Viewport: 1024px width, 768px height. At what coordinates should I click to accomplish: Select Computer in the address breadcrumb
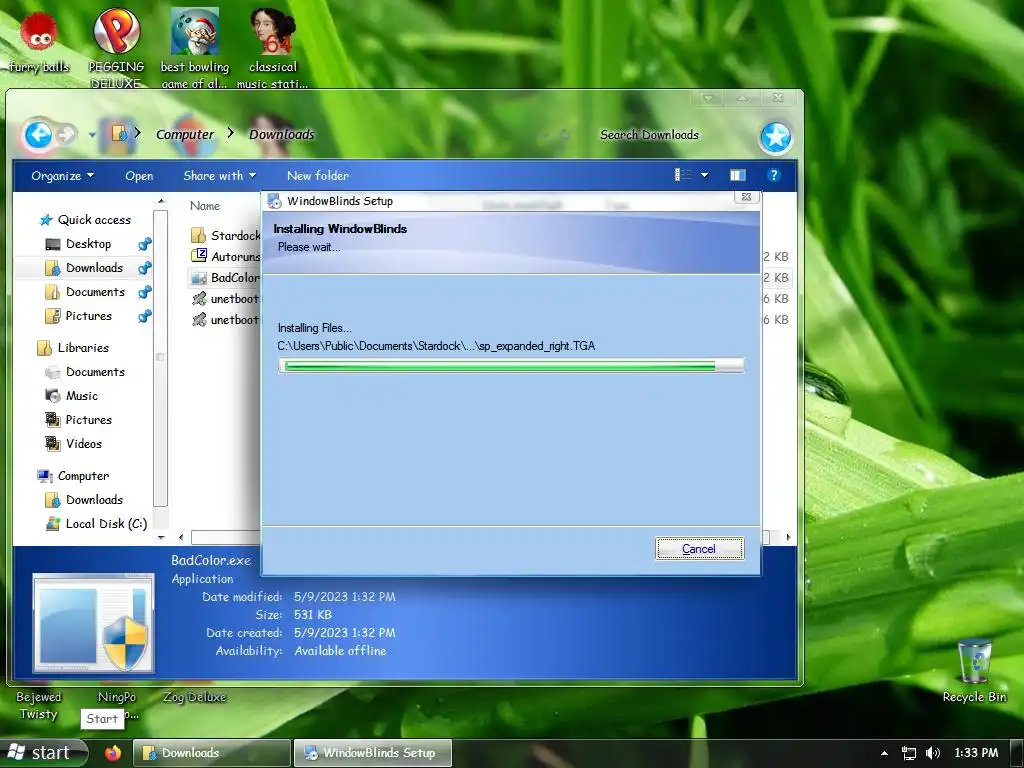click(185, 135)
